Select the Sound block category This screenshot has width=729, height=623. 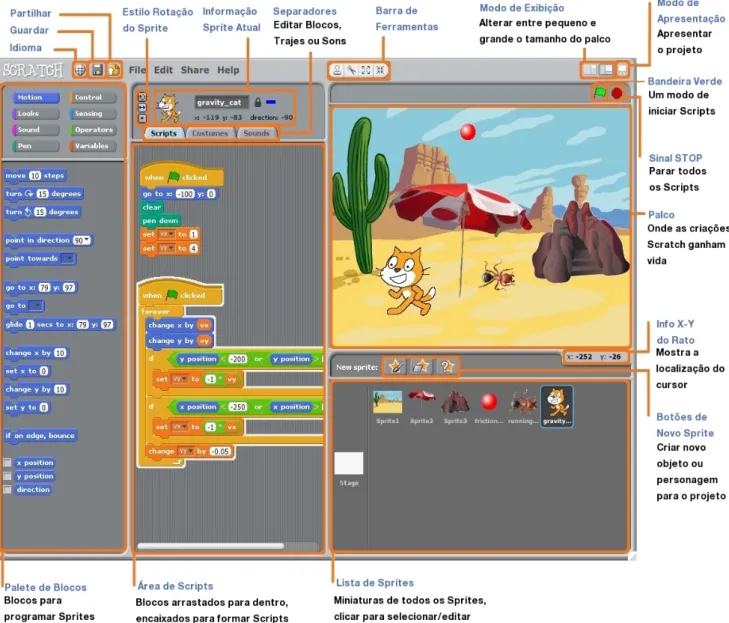click(x=36, y=130)
